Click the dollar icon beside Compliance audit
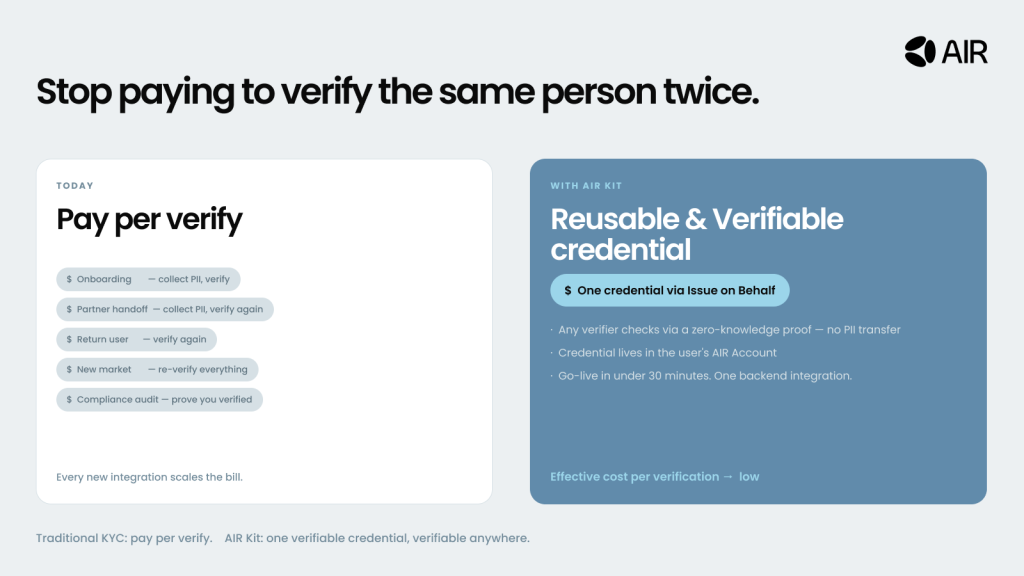Image resolution: width=1024 pixels, height=576 pixels. [69, 400]
